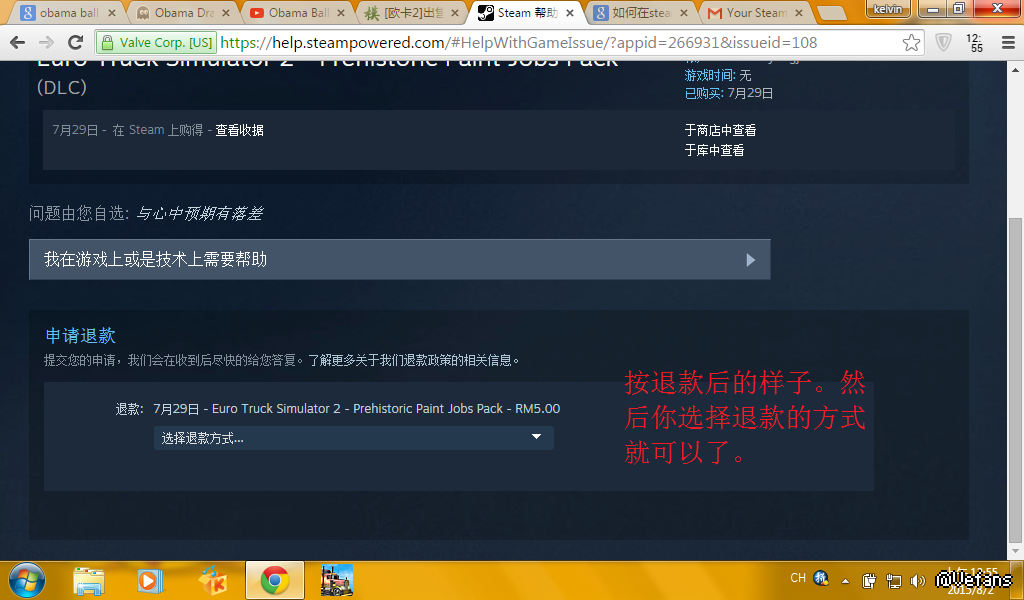Click the shield extension icon
This screenshot has height=600, width=1024.
tap(943, 43)
